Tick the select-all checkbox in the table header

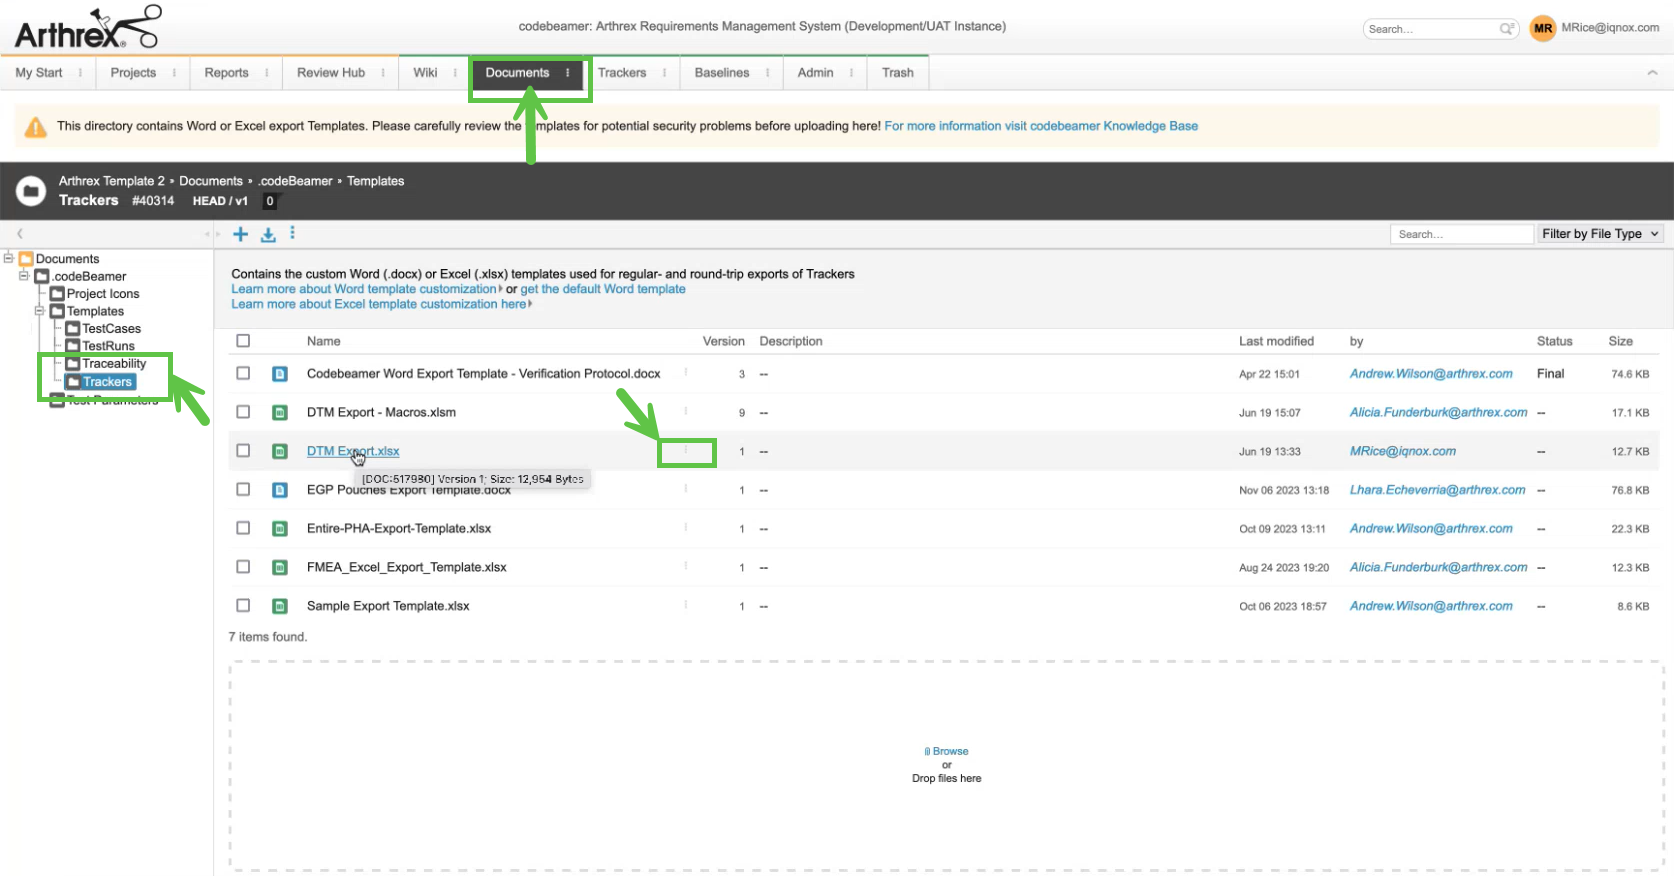point(243,341)
